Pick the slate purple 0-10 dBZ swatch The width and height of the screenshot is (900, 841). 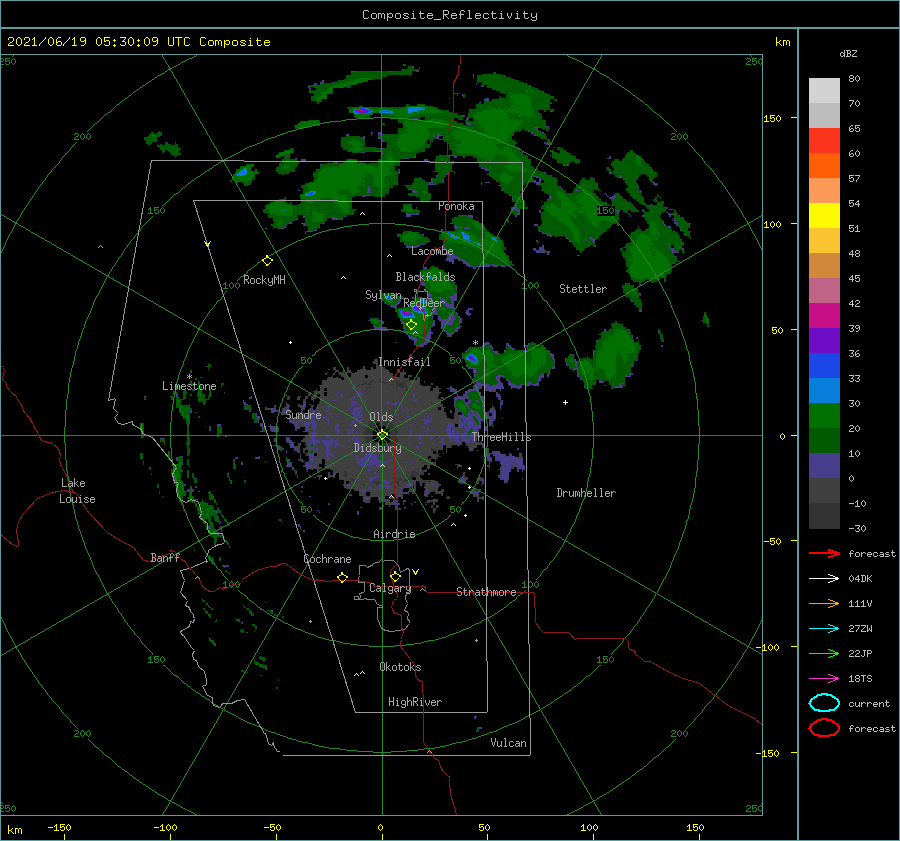(824, 465)
